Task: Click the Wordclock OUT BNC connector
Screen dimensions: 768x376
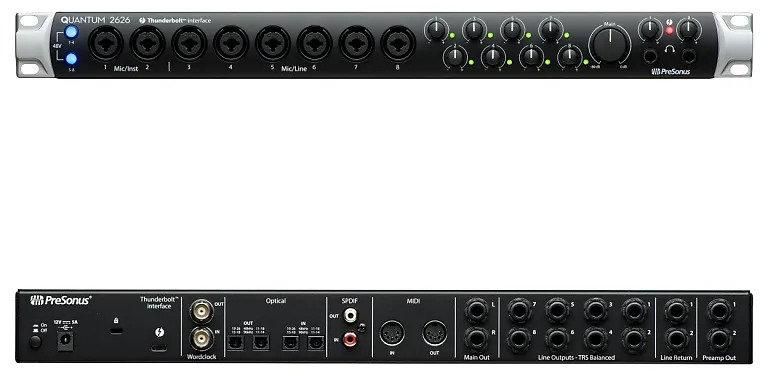Action: point(202,310)
